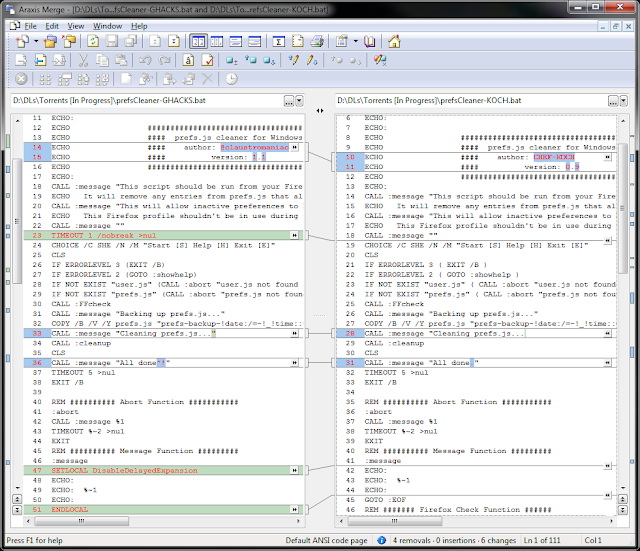The height and width of the screenshot is (551, 640).
Task: Click the document icon left of File menu
Action: point(15,26)
